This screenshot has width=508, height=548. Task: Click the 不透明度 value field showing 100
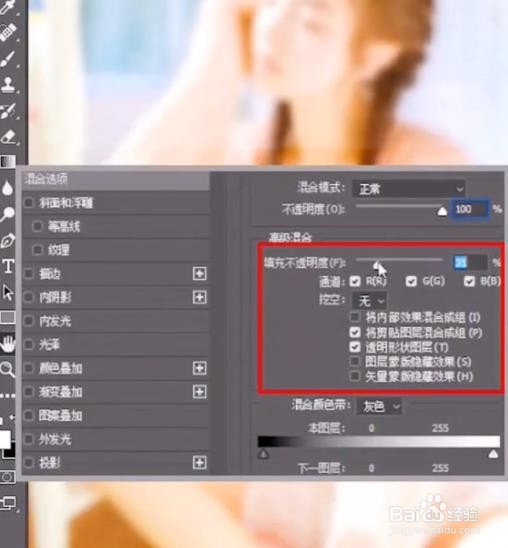[x=470, y=209]
